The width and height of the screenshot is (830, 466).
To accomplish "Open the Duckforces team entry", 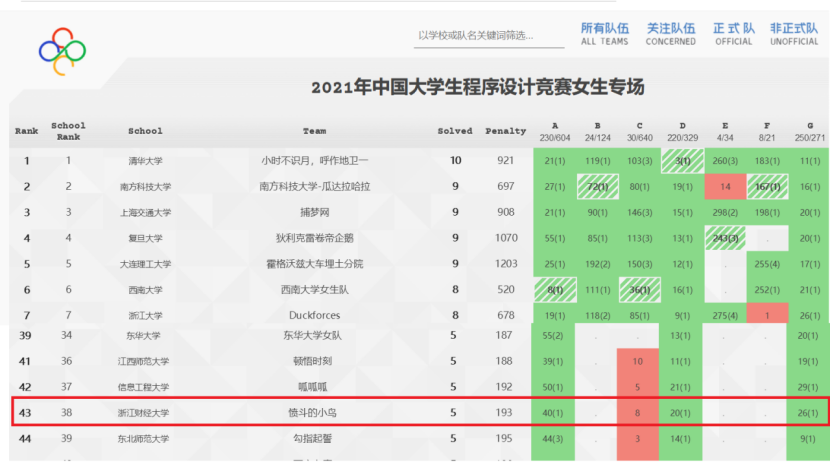I will (315, 315).
